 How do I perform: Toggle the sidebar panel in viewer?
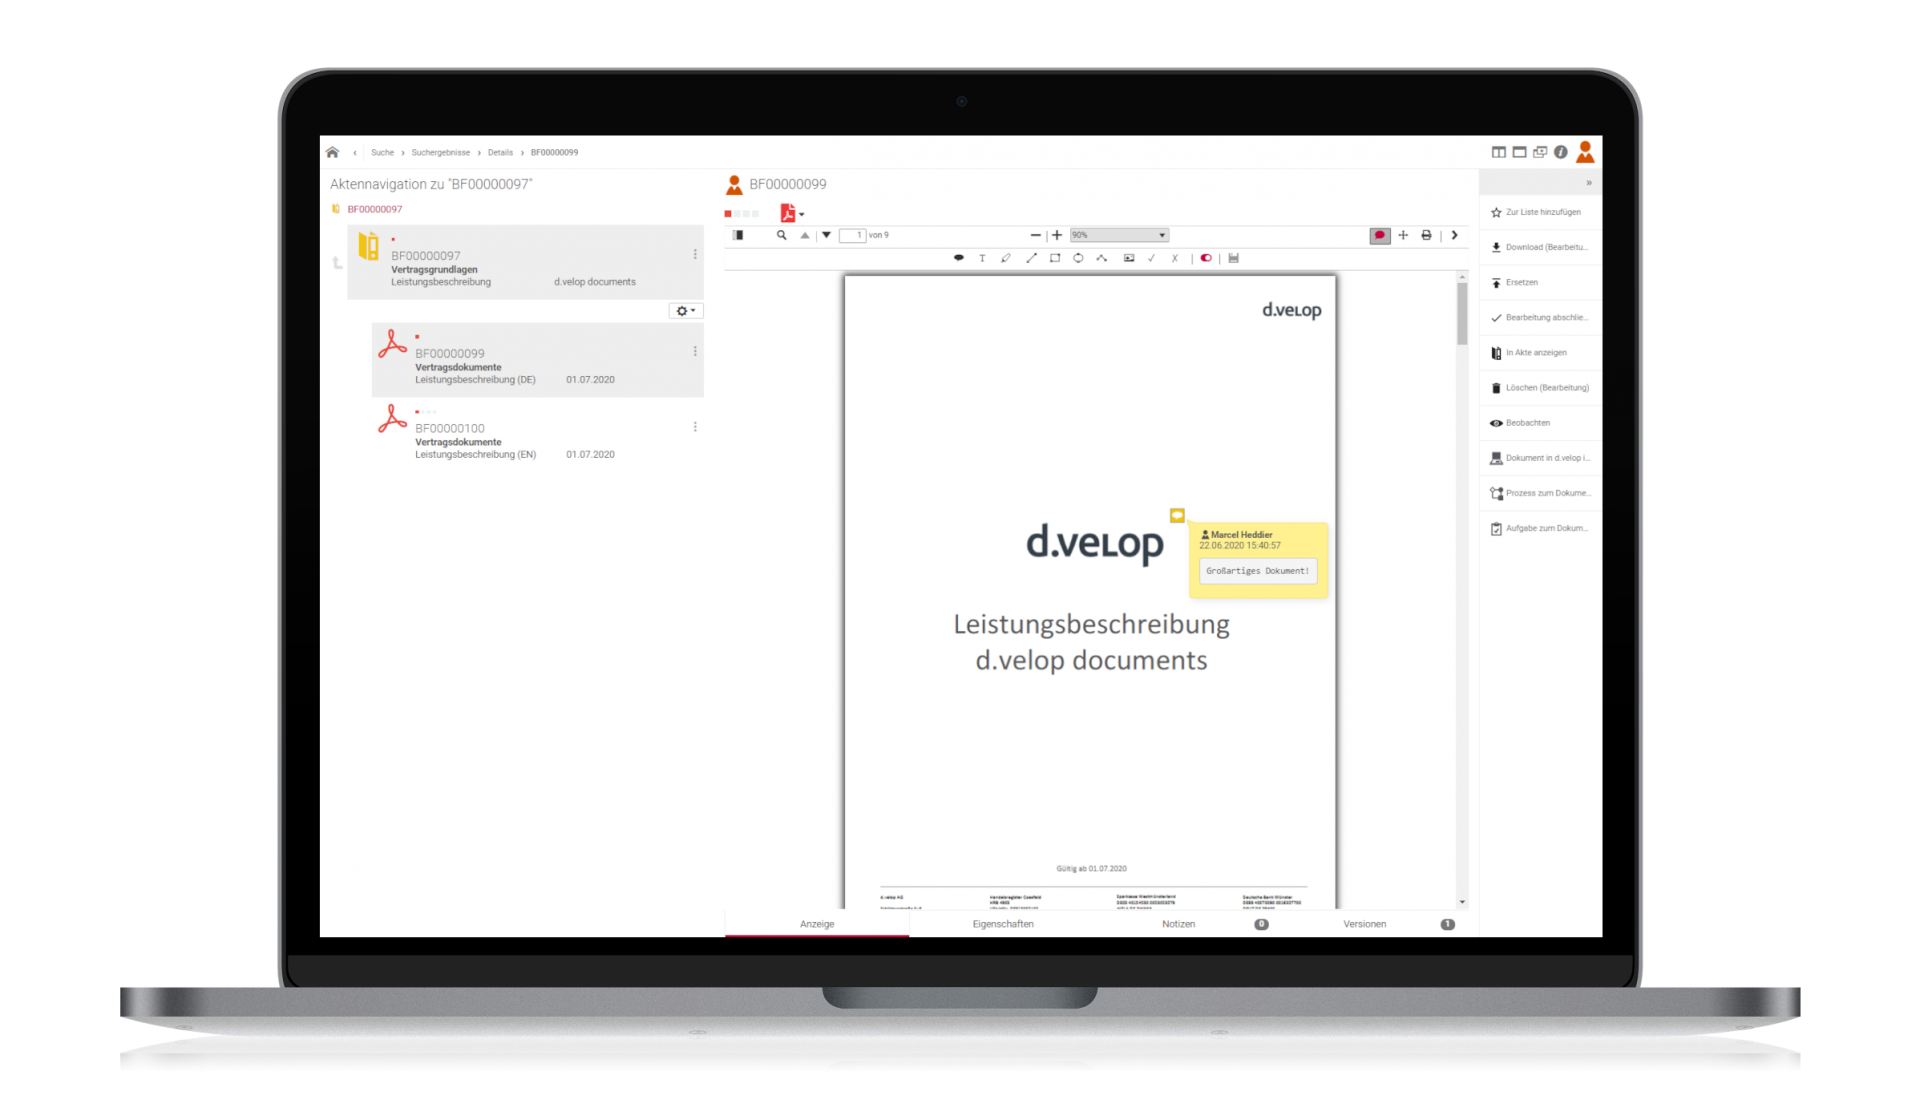tap(738, 235)
